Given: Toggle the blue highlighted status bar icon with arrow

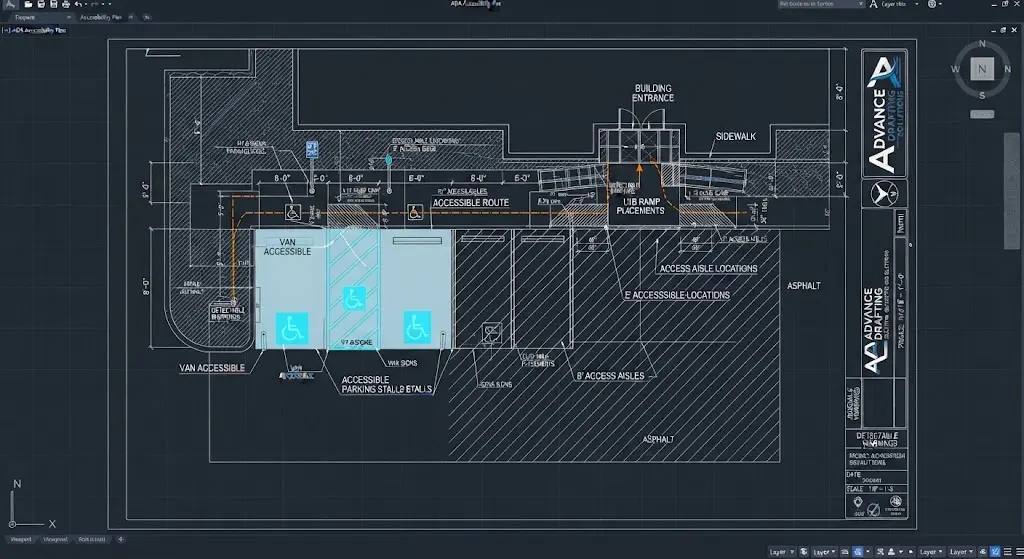Looking at the screenshot, I should coord(857,552).
